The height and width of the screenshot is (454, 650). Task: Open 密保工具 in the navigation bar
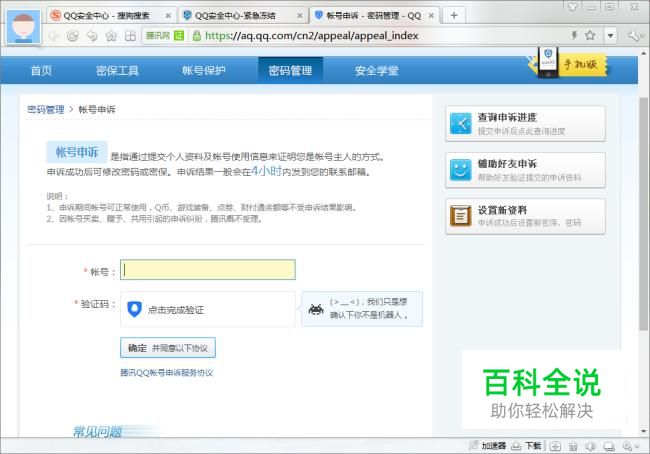[x=117, y=70]
